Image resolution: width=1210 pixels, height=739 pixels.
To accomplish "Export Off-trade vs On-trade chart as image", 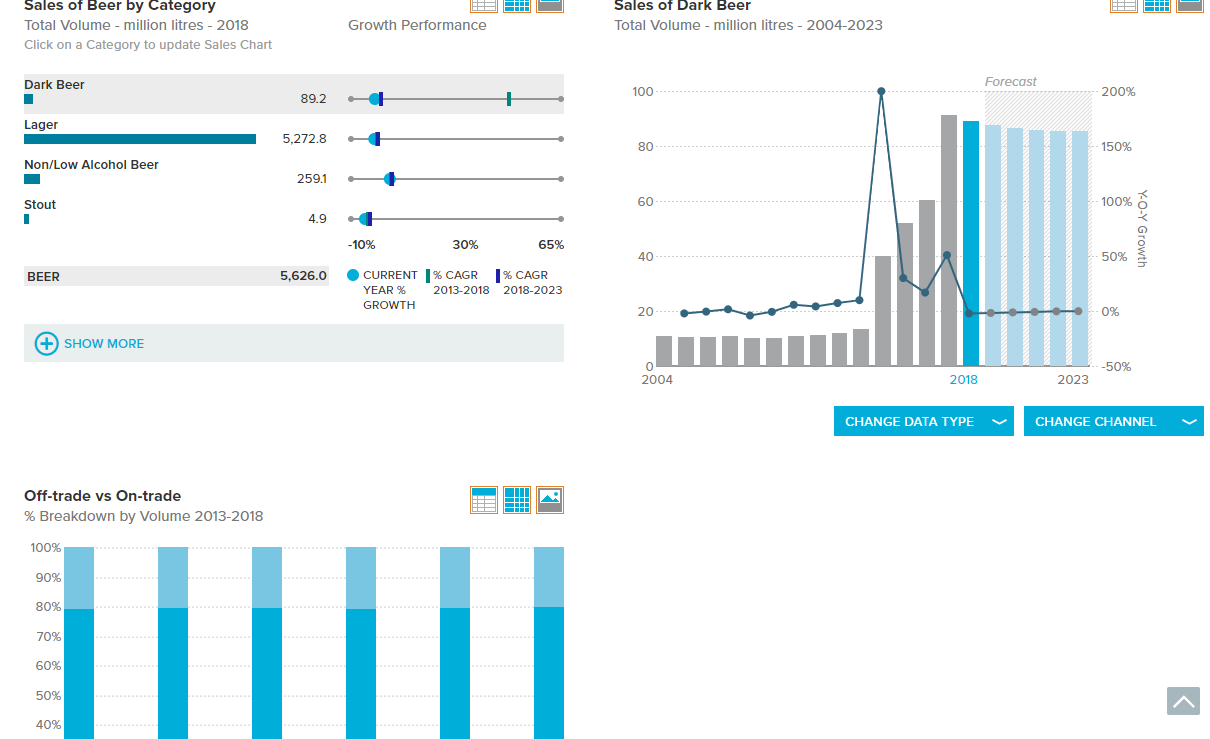I will click(x=550, y=500).
